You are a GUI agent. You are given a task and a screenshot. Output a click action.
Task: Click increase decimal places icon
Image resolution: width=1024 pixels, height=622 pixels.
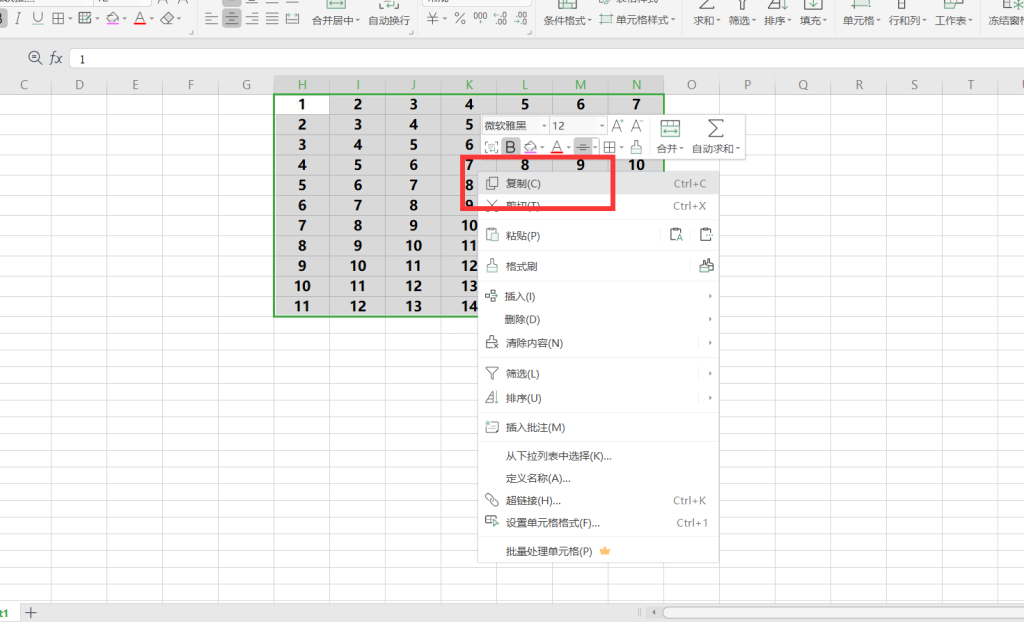click(x=500, y=19)
